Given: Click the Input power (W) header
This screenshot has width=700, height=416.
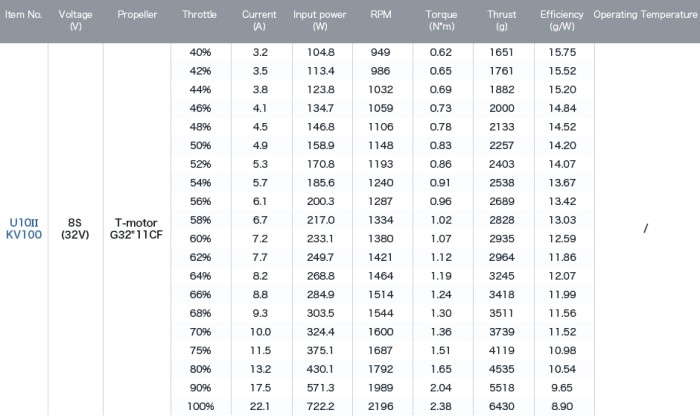Looking at the screenshot, I should click(x=320, y=20).
